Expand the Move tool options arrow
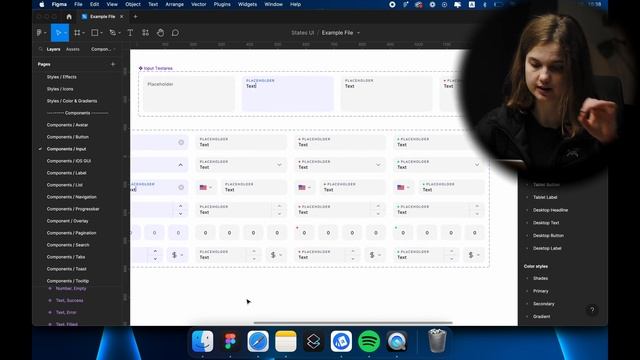This screenshot has width=640, height=360. pyautogui.click(x=65, y=33)
